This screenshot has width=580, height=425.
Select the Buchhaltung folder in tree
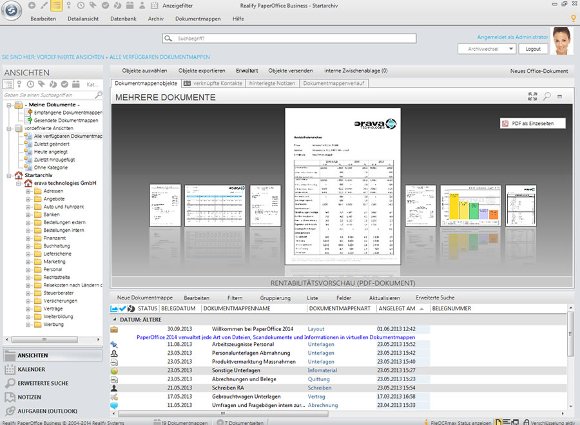click(x=57, y=246)
